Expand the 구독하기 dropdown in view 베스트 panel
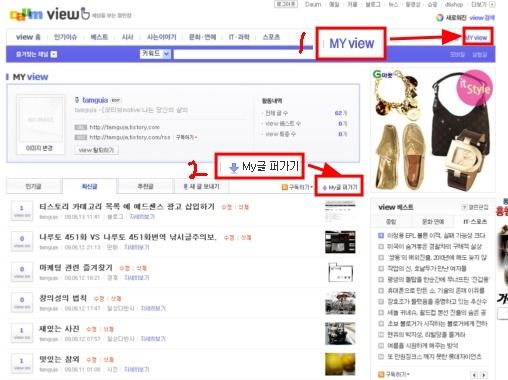Viewport: 508px width, 380px height. [408, 374]
